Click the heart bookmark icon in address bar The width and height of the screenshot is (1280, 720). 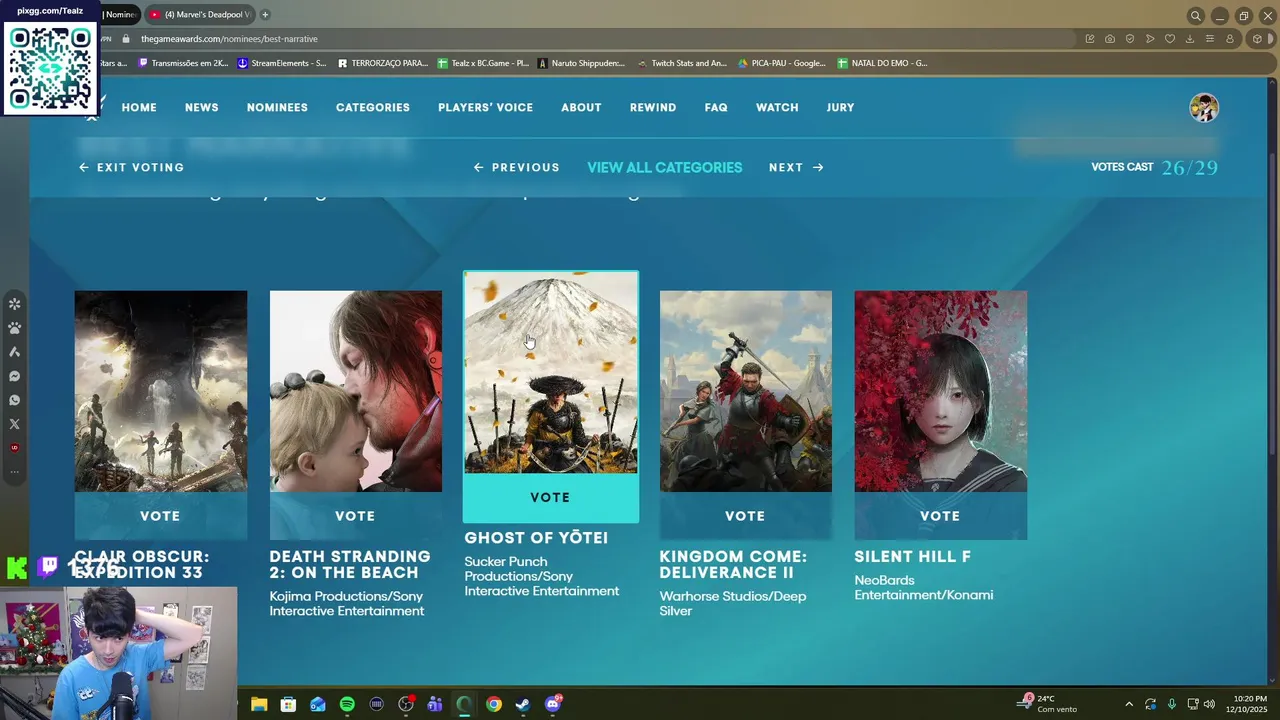click(x=1170, y=39)
